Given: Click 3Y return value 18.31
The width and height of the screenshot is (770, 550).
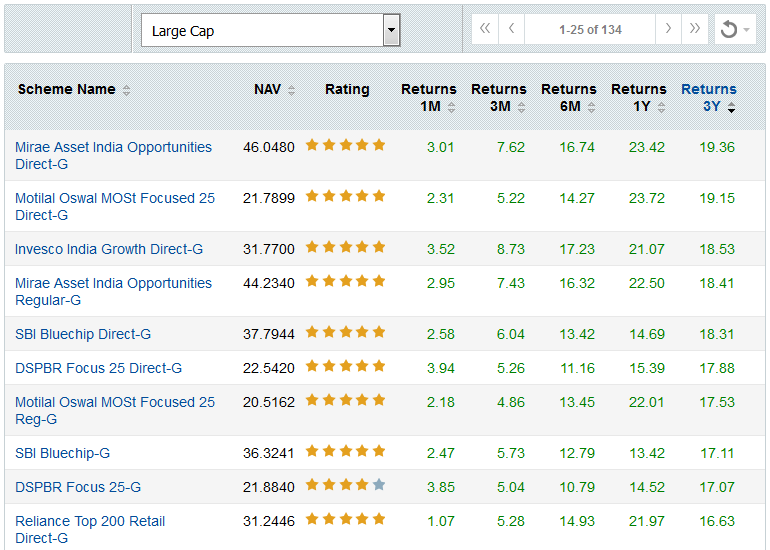Looking at the screenshot, I should pyautogui.click(x=717, y=334).
